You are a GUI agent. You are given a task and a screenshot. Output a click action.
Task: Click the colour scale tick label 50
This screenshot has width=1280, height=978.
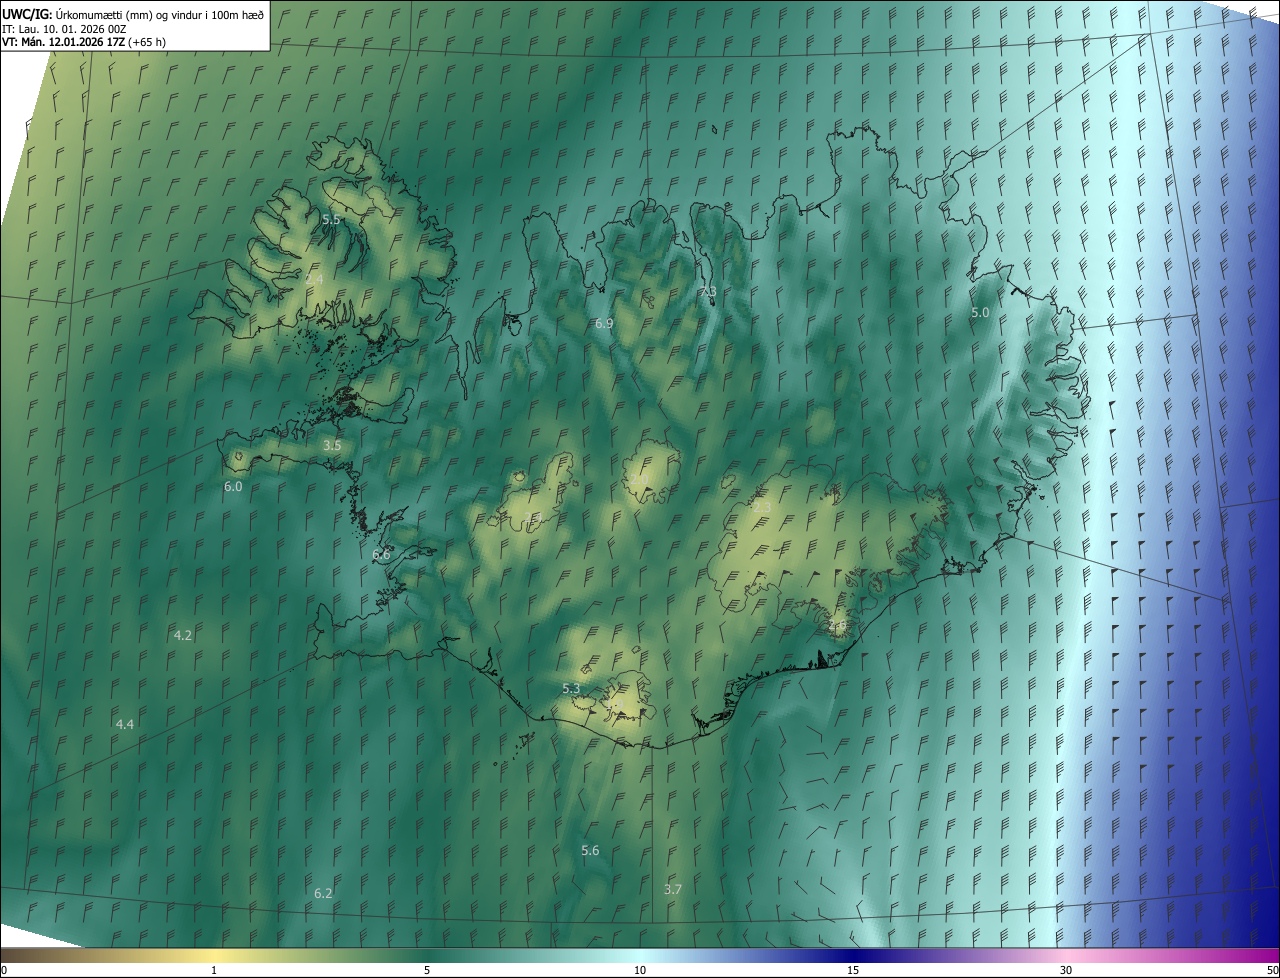pyautogui.click(x=1272, y=970)
